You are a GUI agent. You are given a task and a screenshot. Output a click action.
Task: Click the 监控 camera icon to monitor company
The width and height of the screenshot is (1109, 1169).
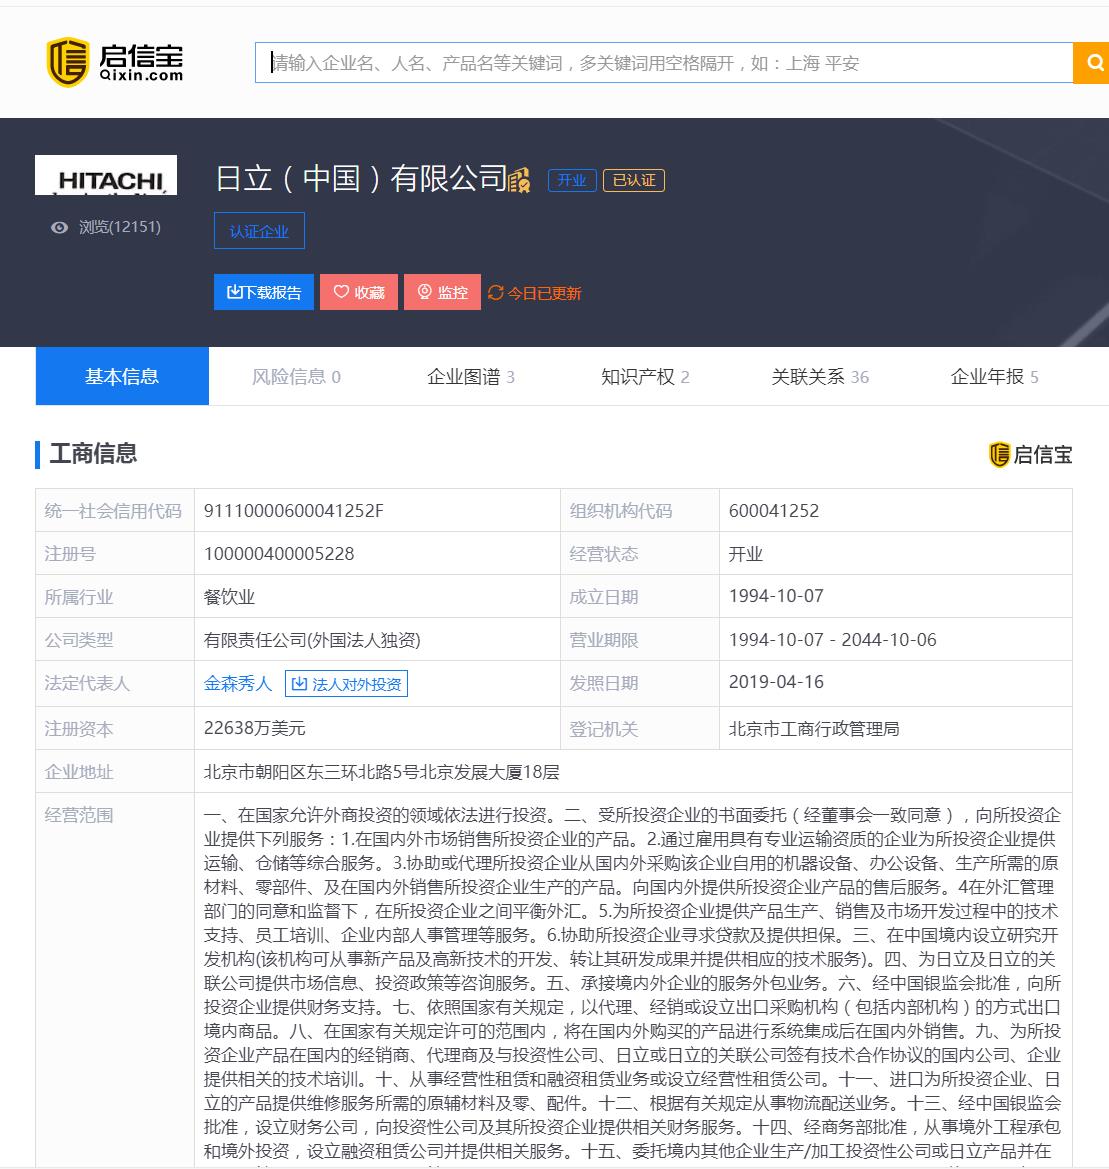point(424,292)
